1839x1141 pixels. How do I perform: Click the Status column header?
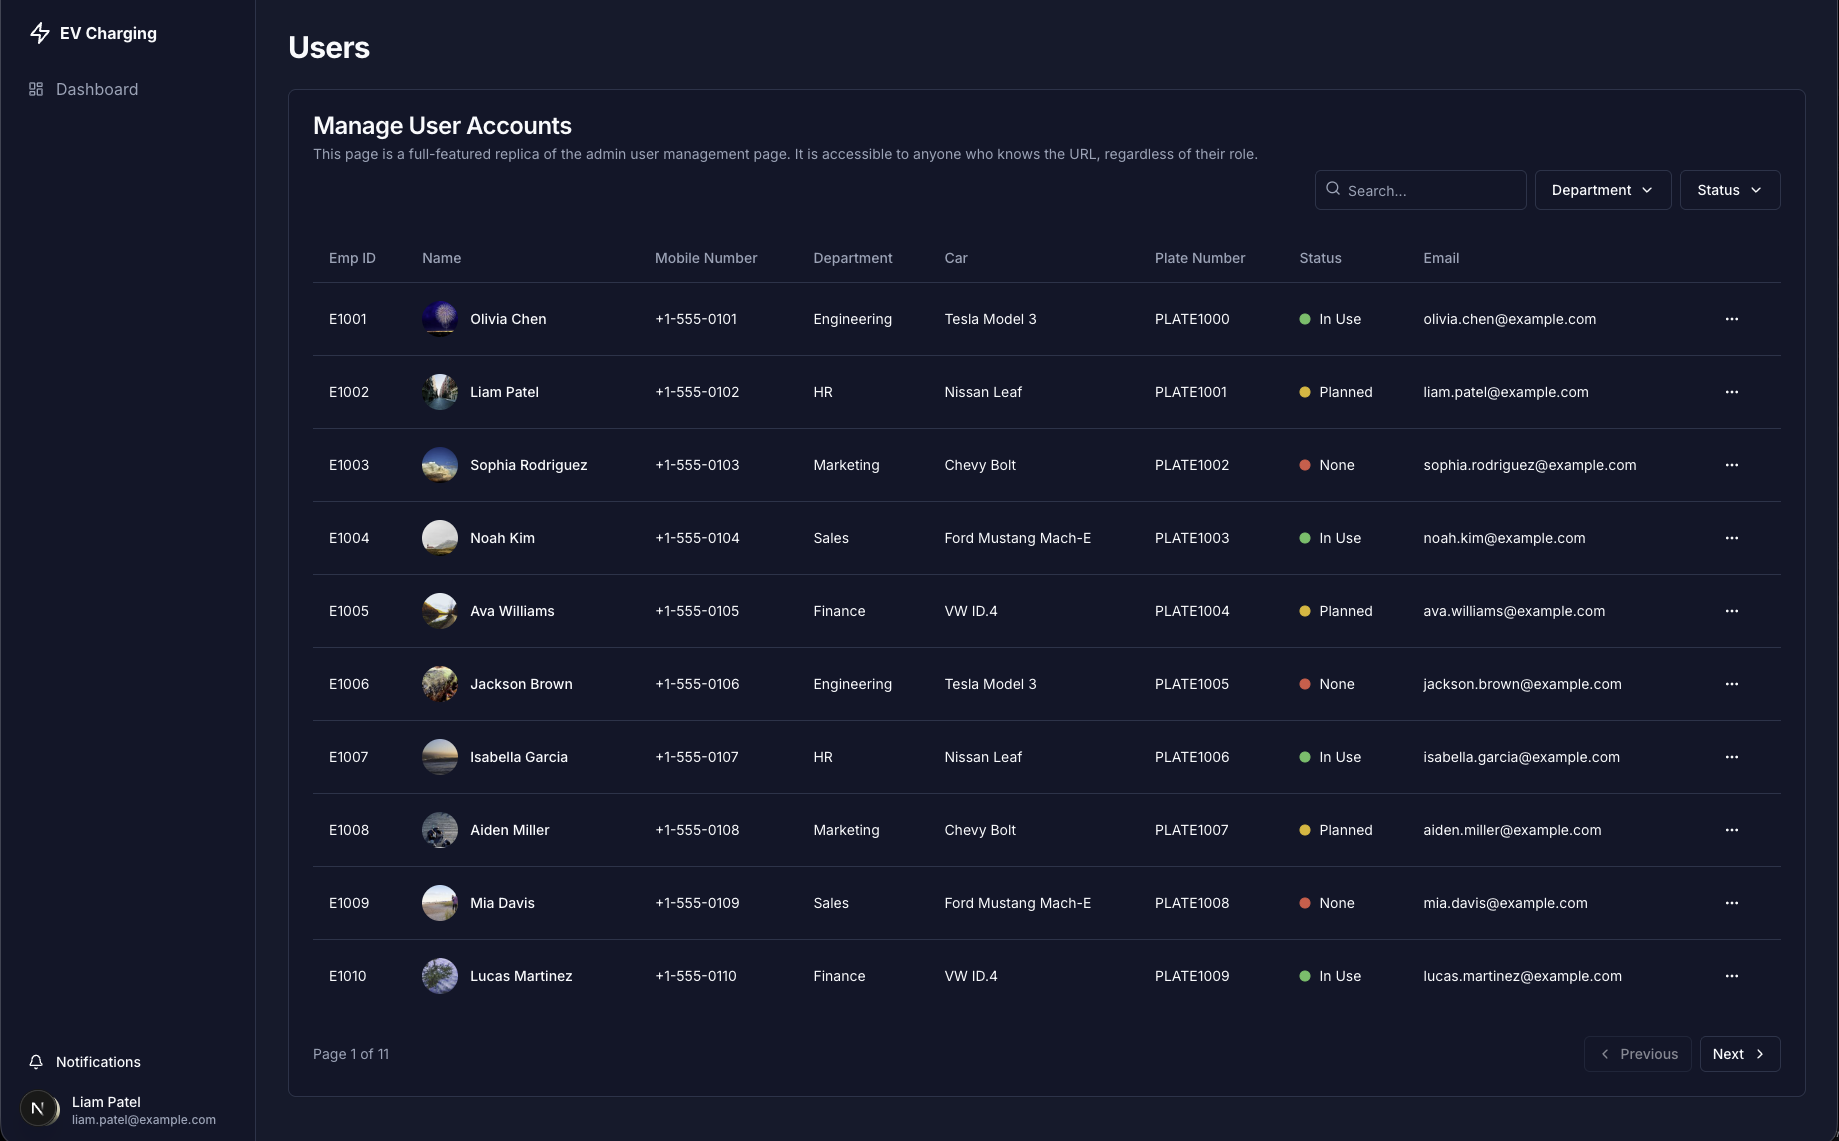coord(1320,258)
